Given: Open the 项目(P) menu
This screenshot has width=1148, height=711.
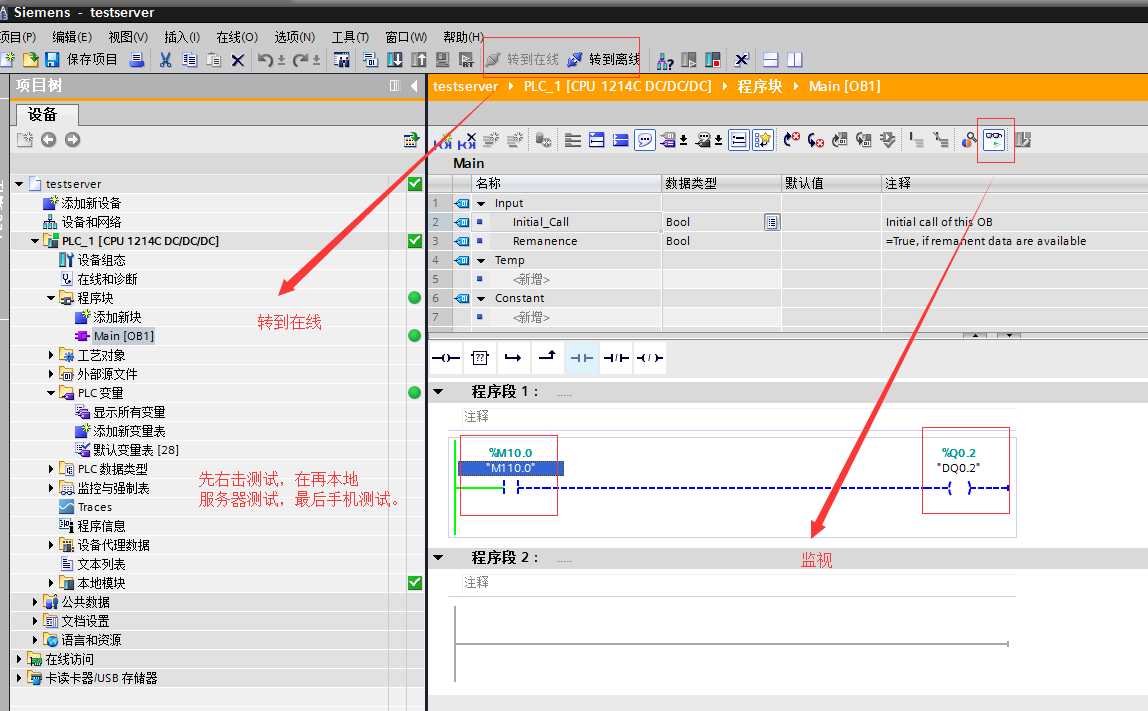Looking at the screenshot, I should click(x=18, y=37).
